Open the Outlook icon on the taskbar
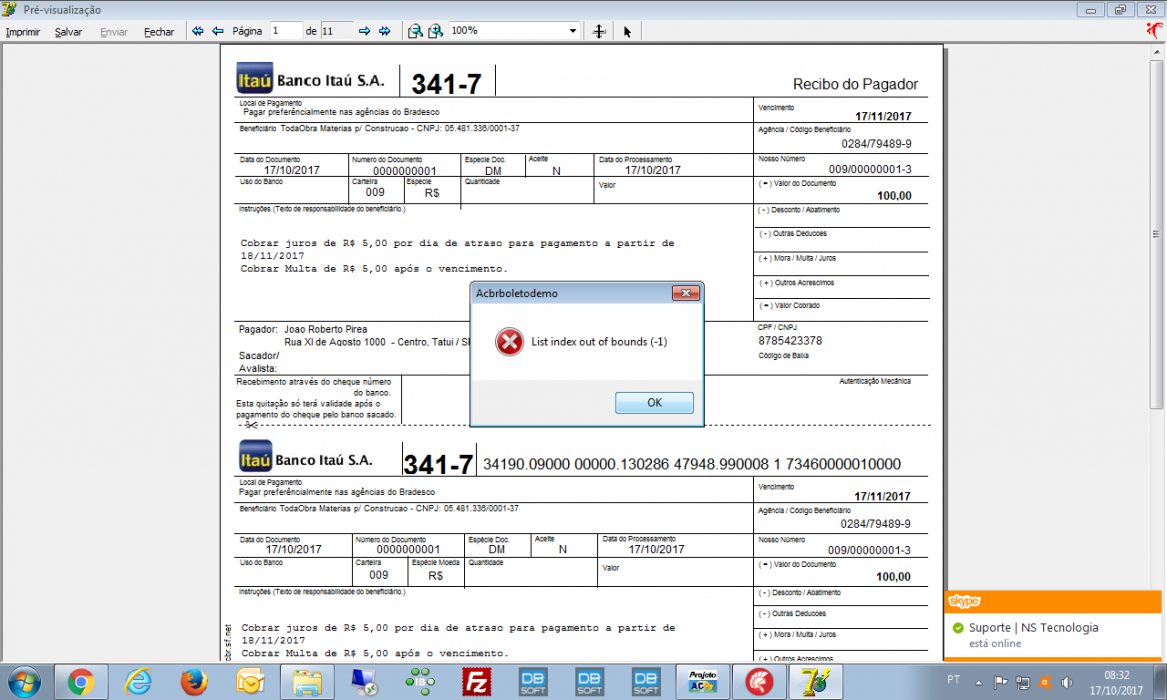 point(250,682)
